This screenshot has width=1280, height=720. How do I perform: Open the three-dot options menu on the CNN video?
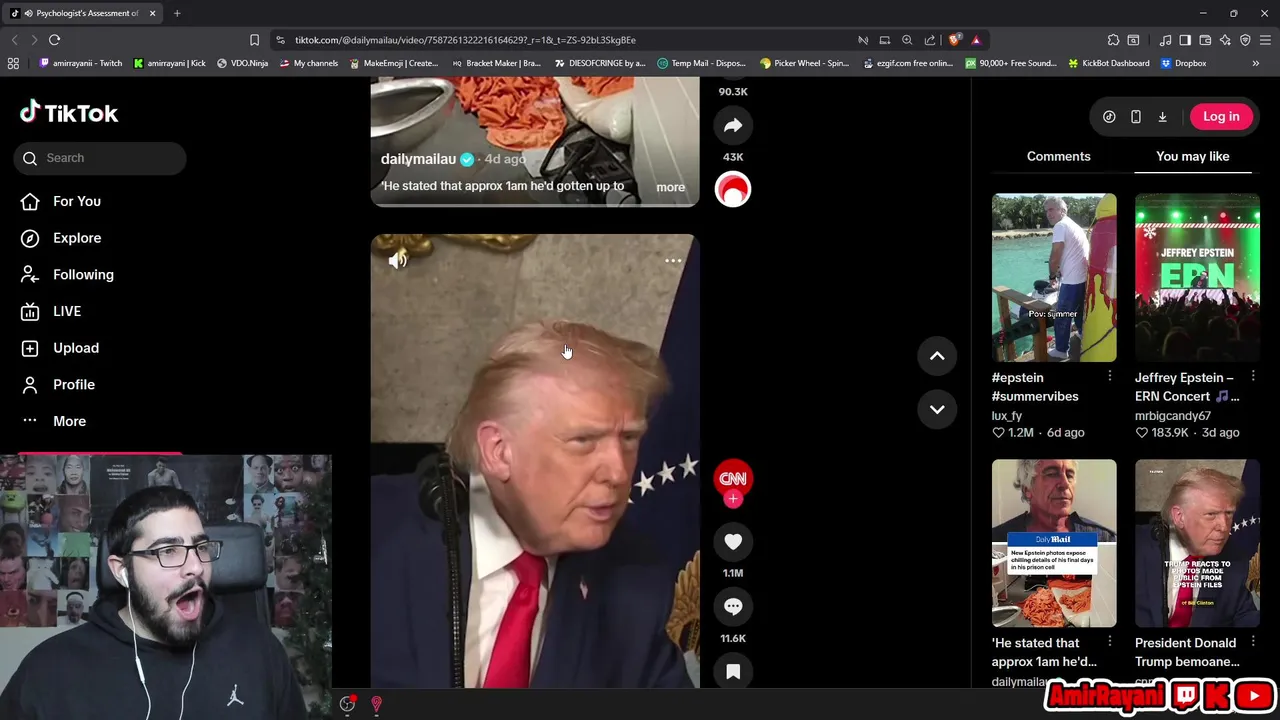tap(673, 261)
